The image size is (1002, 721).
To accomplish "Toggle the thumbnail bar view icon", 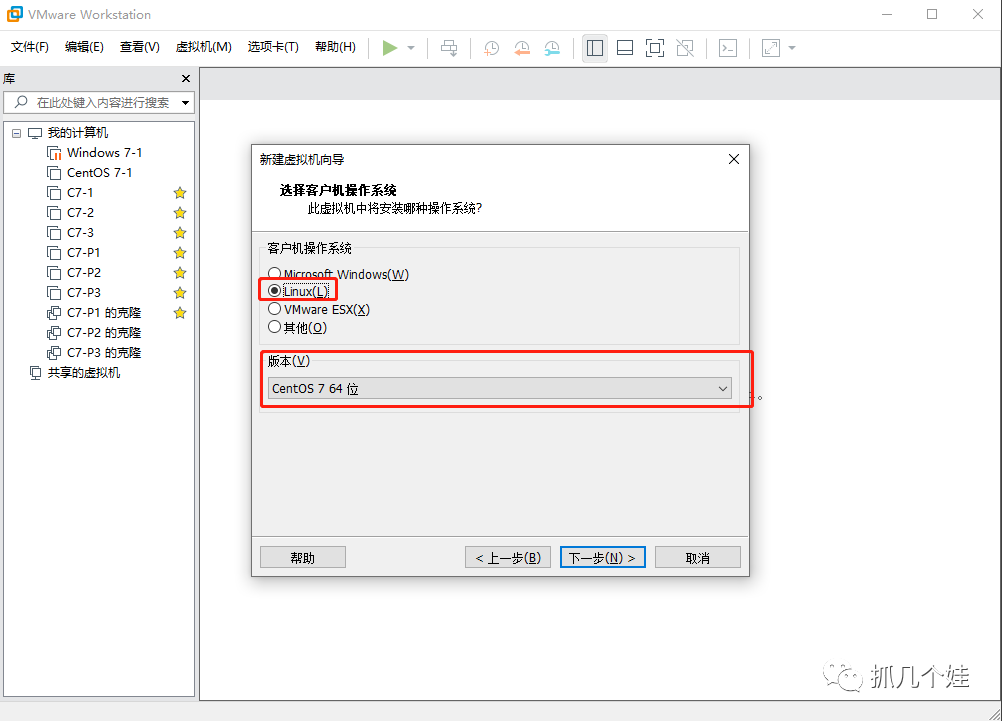I will click(x=624, y=48).
